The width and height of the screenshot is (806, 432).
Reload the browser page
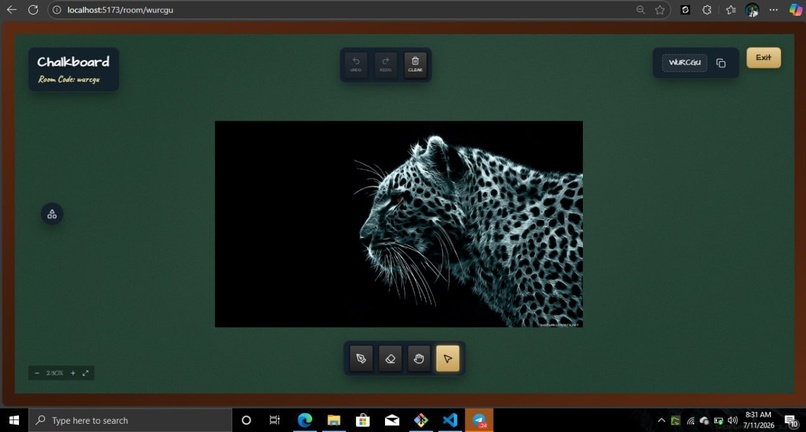[33, 10]
